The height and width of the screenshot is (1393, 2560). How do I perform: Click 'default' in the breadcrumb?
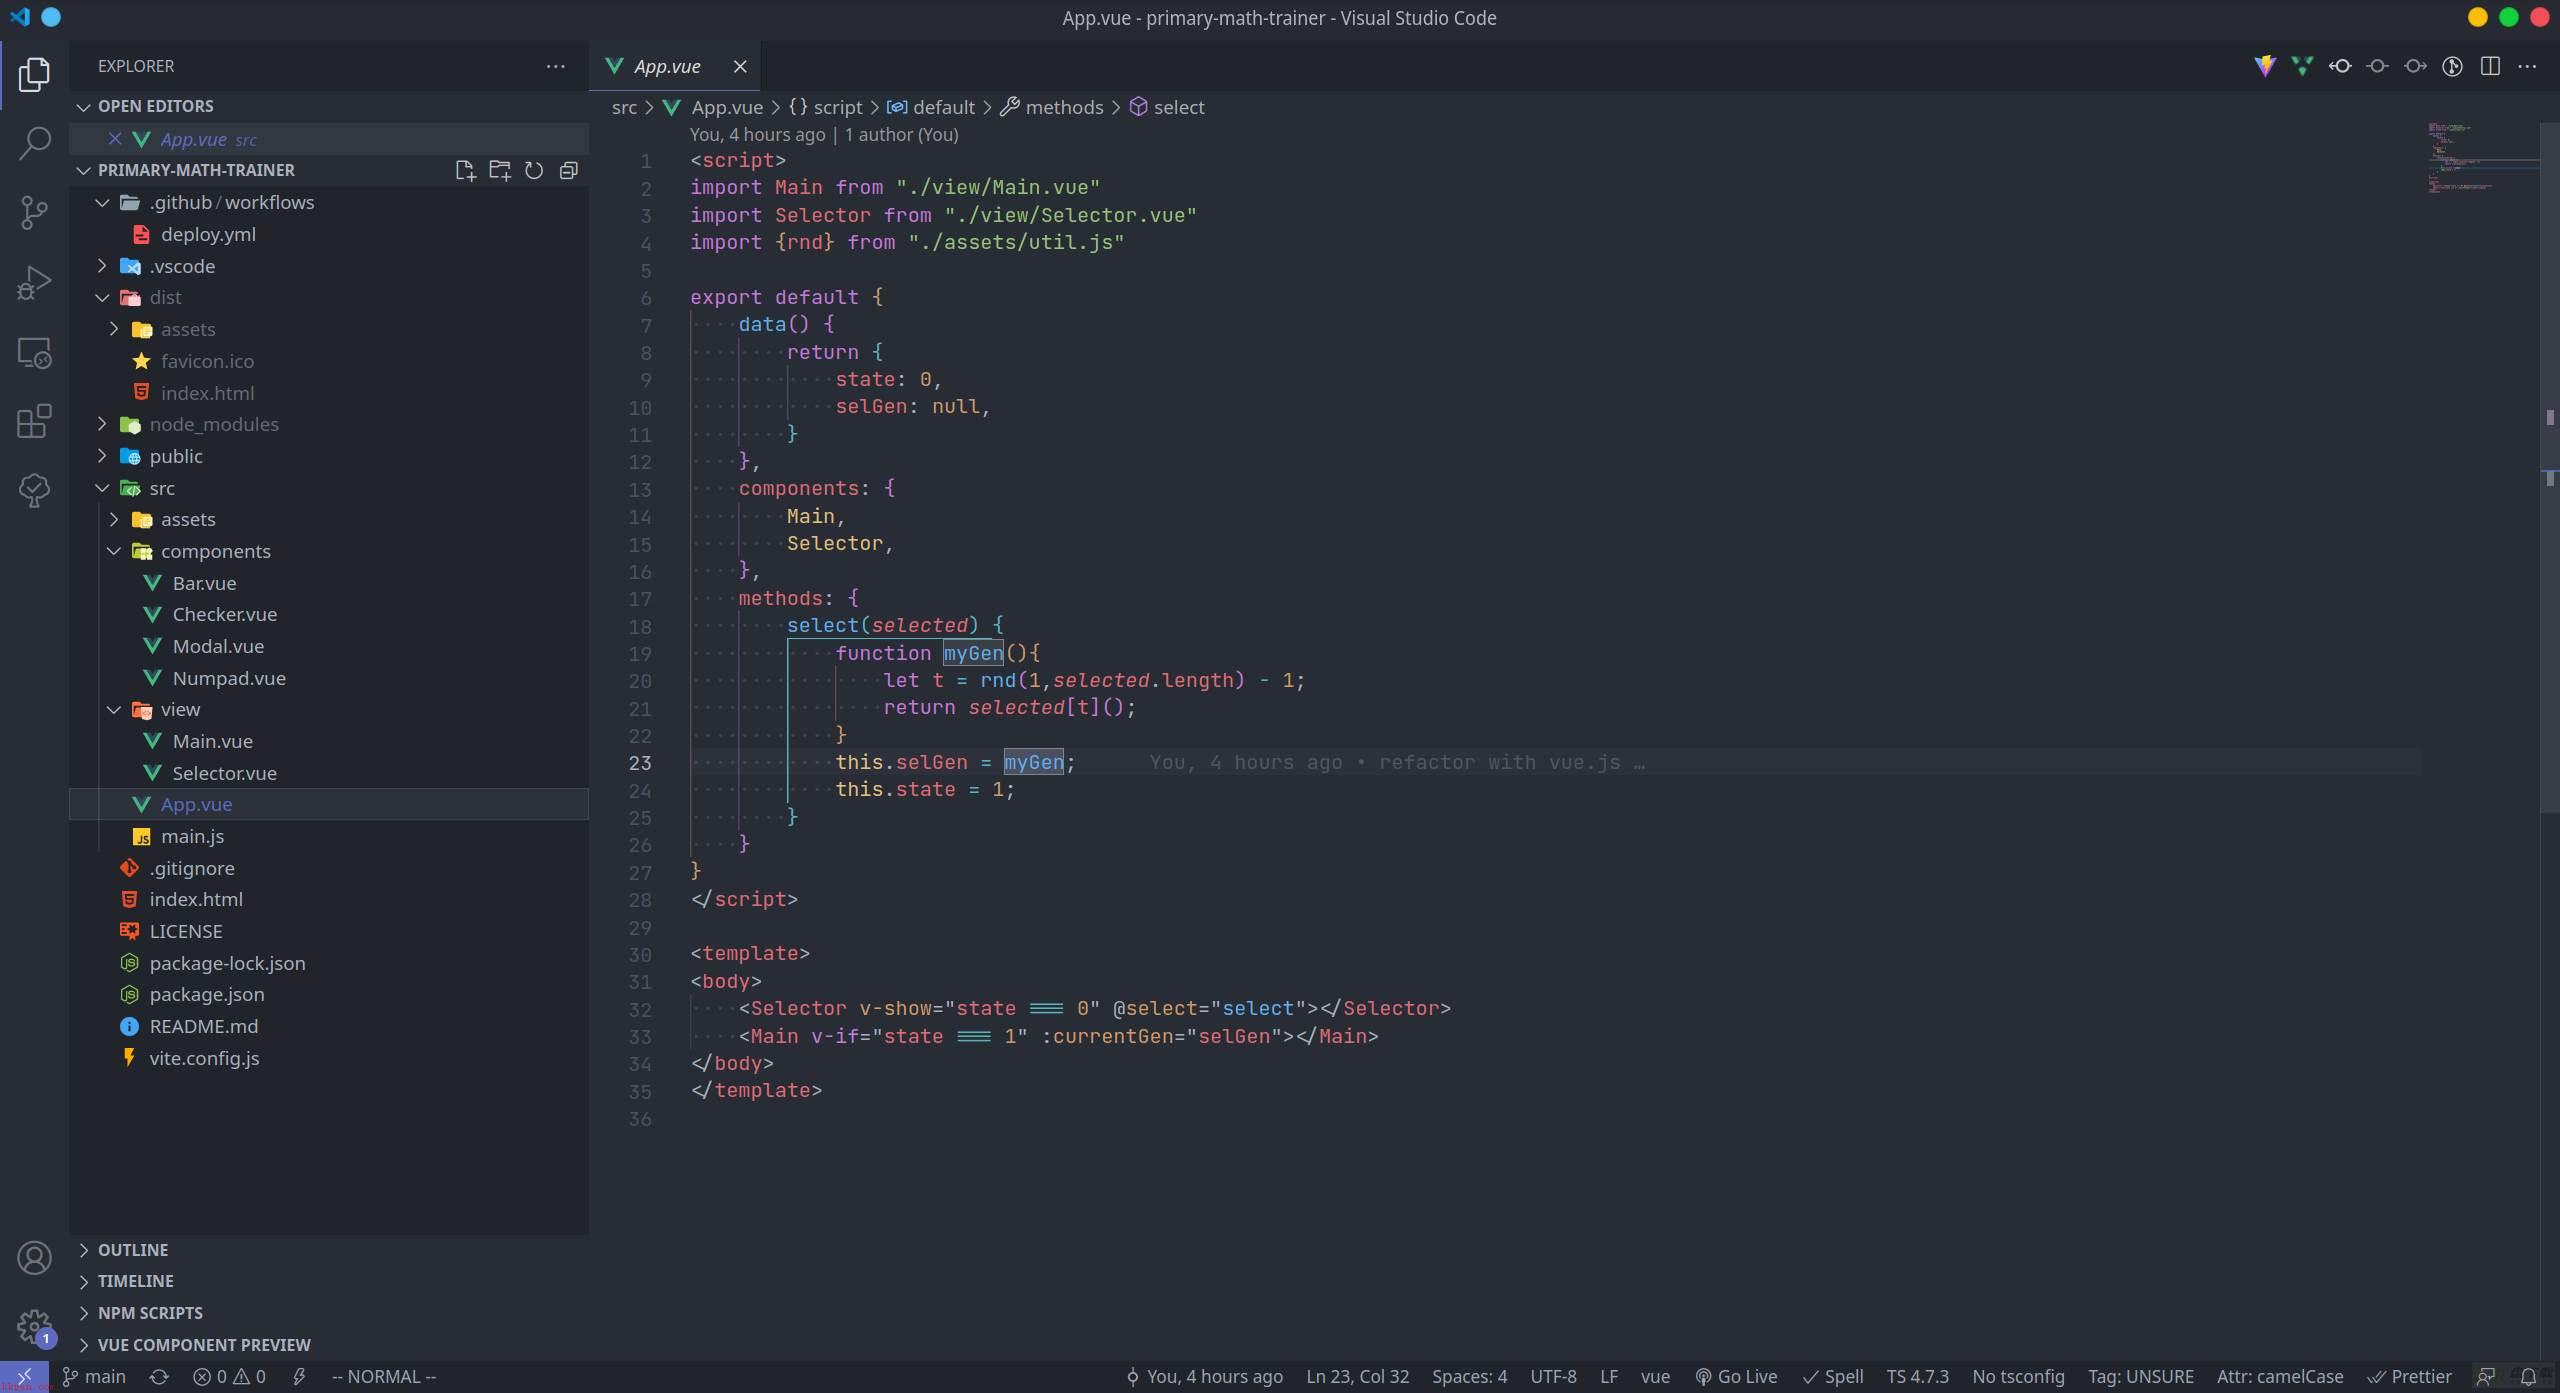pos(943,107)
